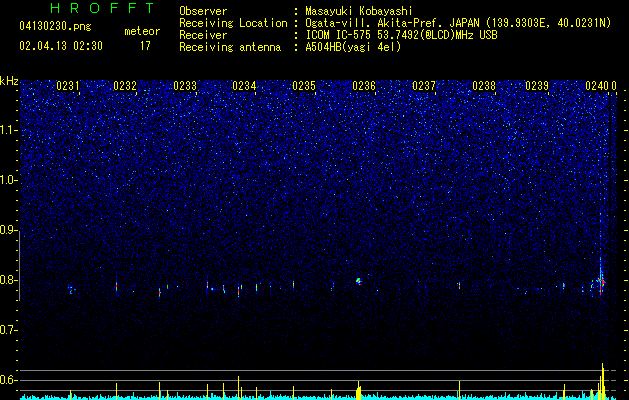This screenshot has height=400, width=629.
Task: Click the 0.8 kHz axis label
Action: tap(9, 280)
